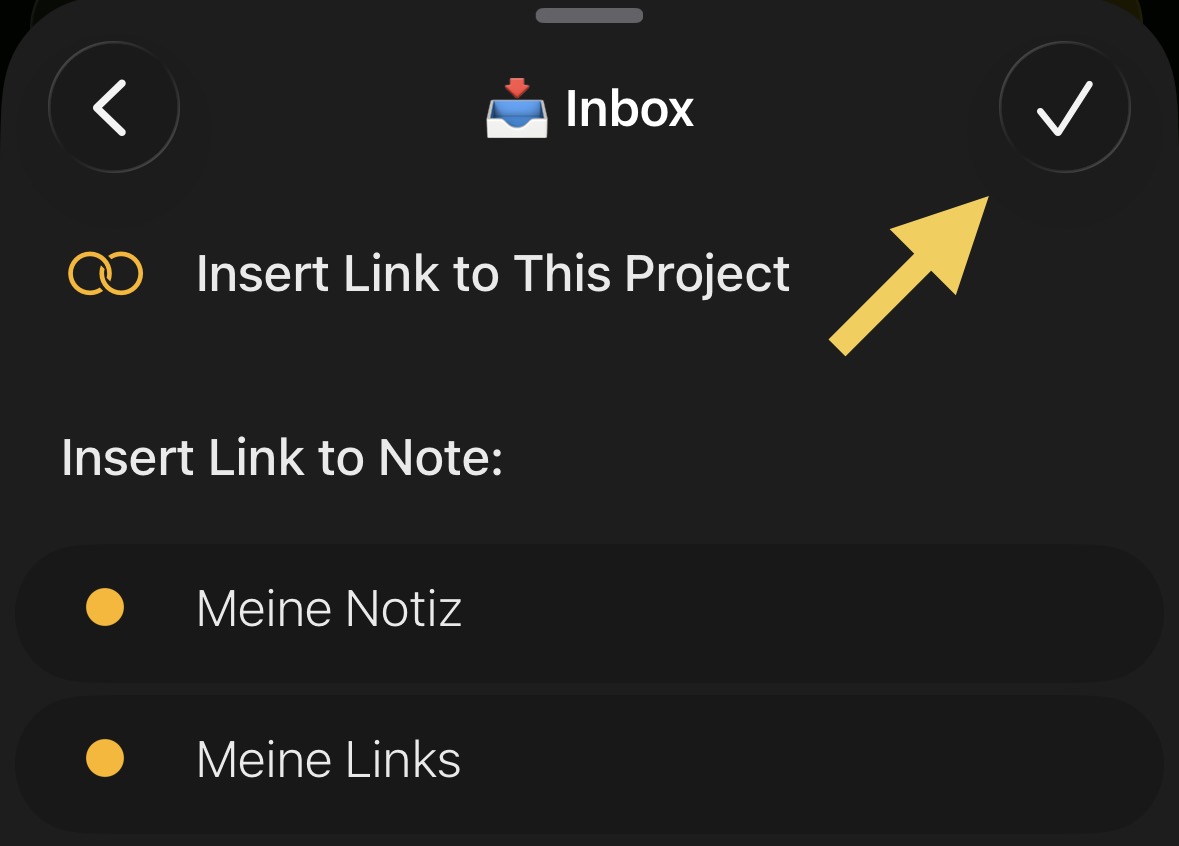Click the tail end of the yellow arrow

click(845, 340)
